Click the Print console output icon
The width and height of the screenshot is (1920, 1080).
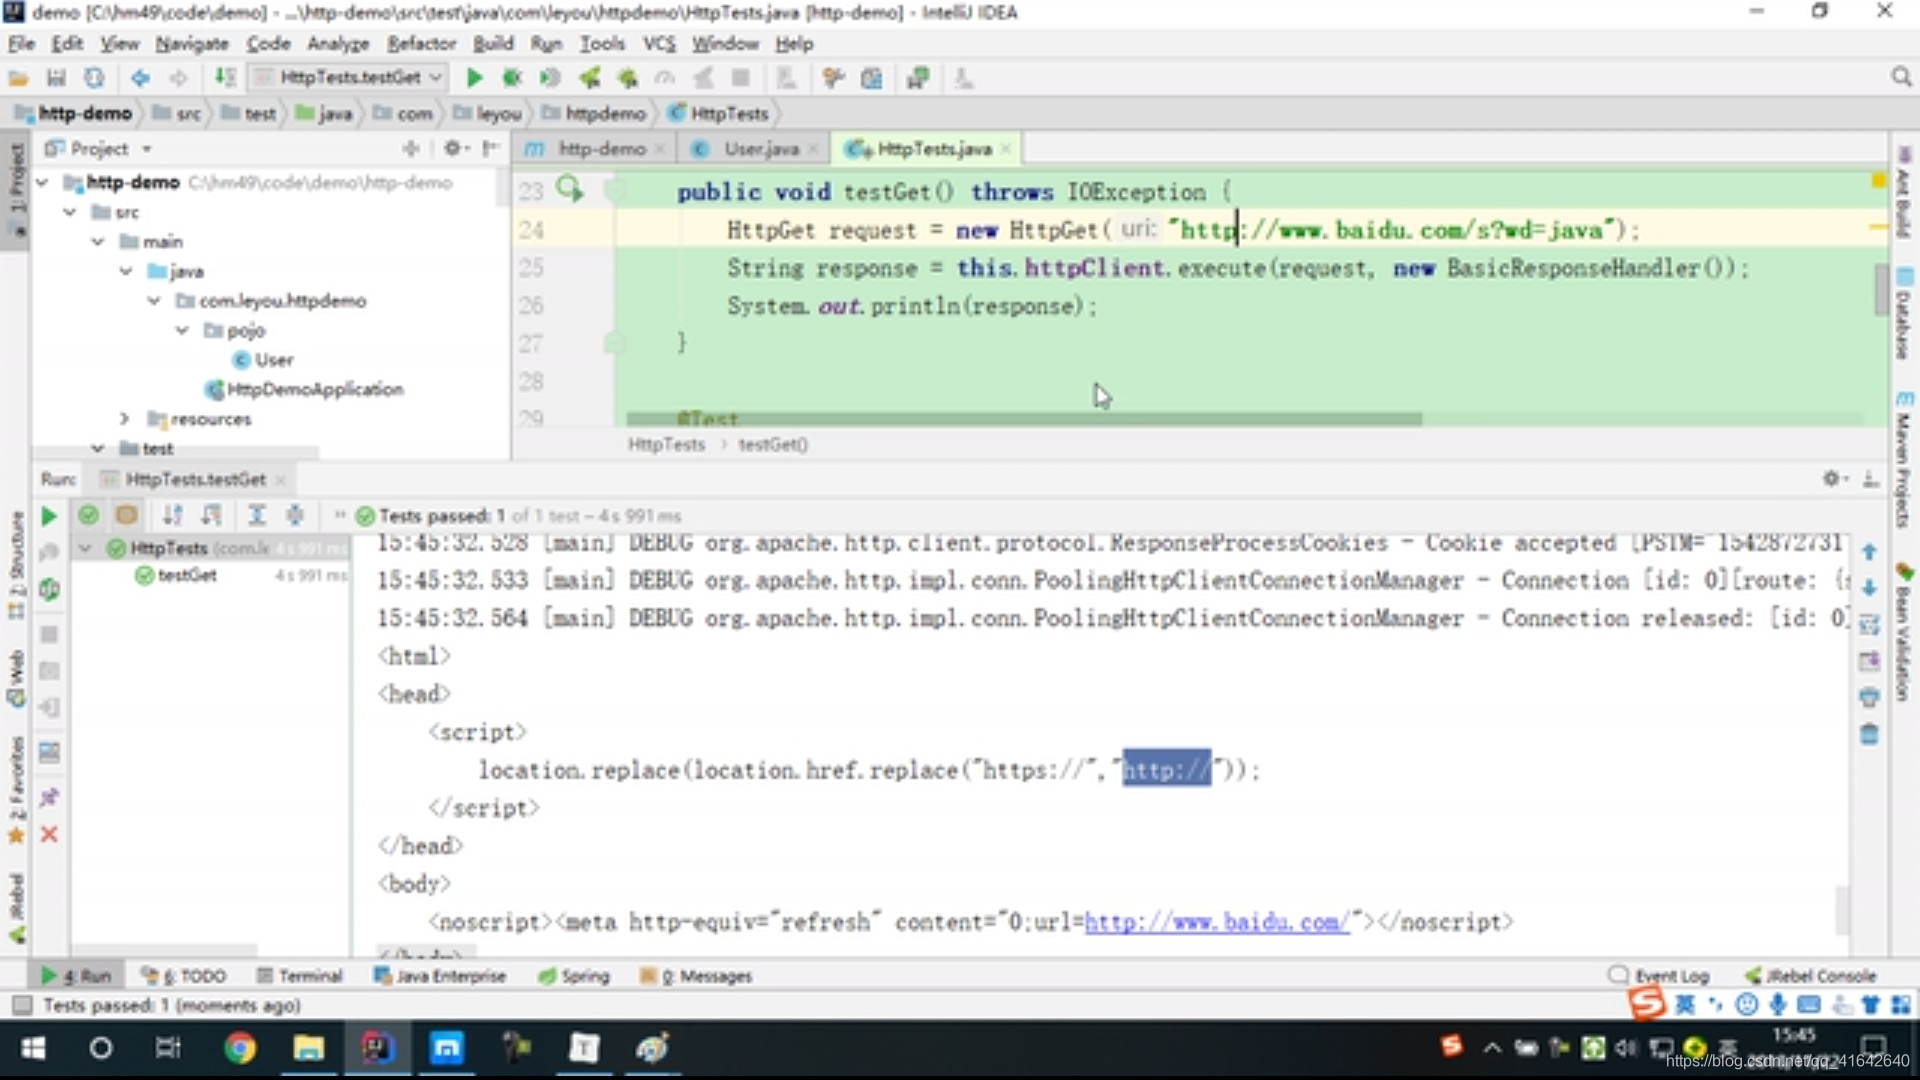click(1869, 698)
